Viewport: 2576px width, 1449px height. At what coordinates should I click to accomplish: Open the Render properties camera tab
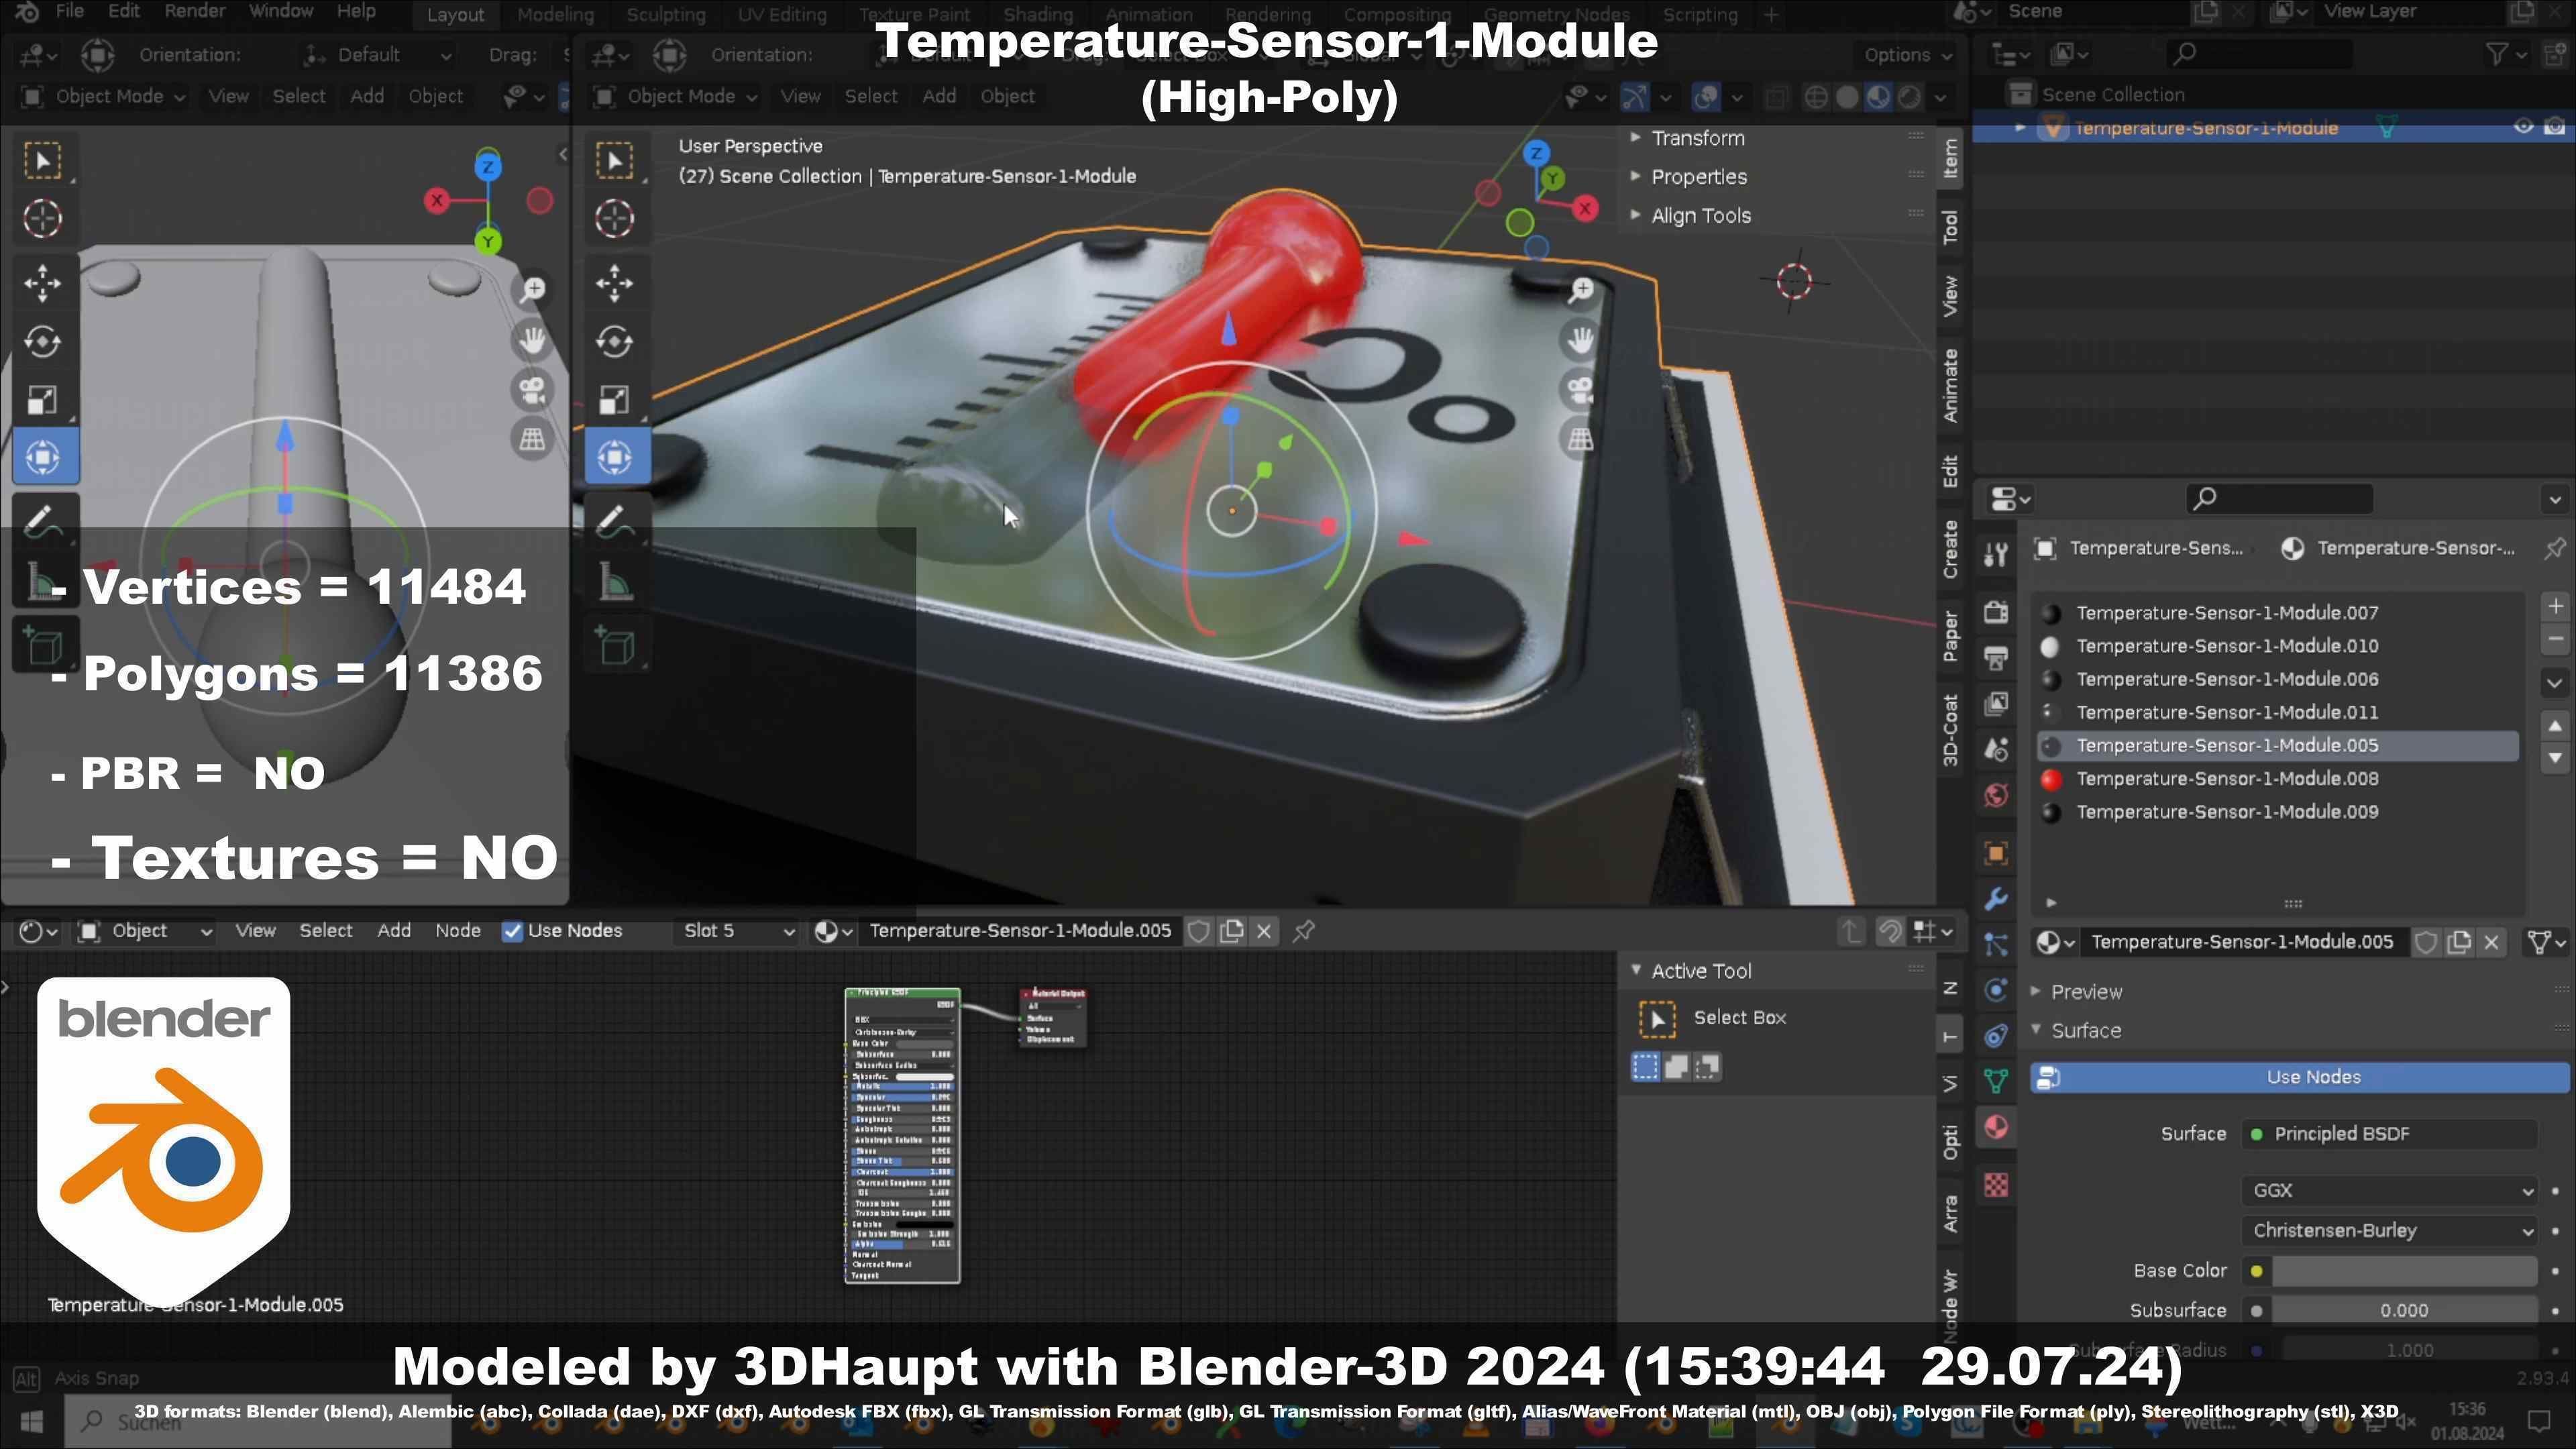(1996, 611)
